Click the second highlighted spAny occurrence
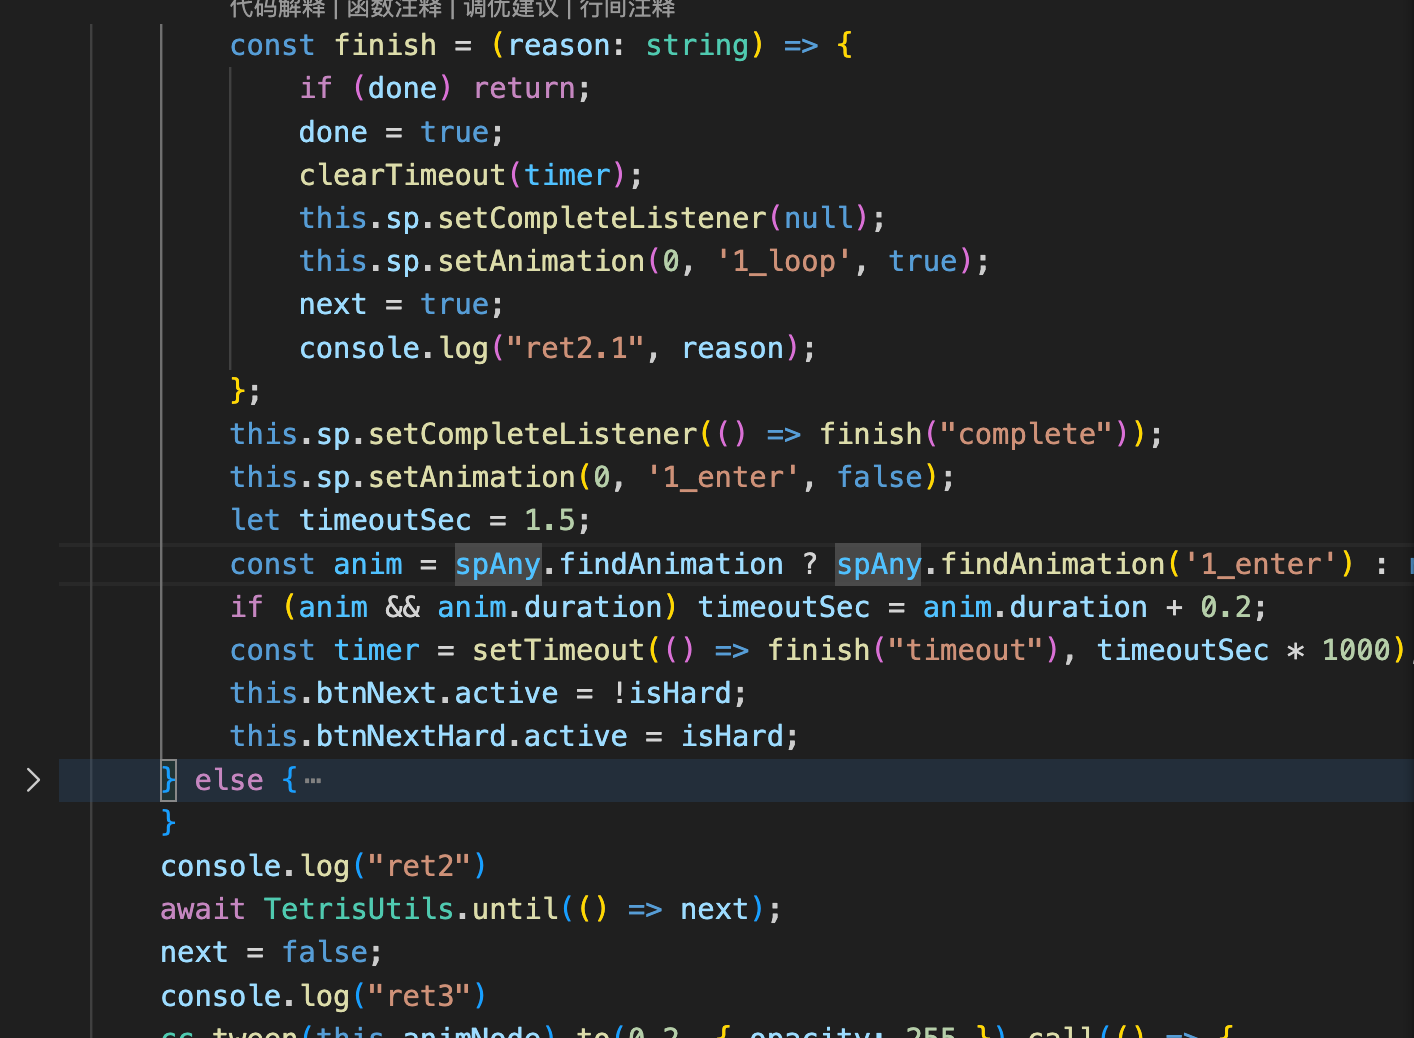Image resolution: width=1414 pixels, height=1038 pixels. tap(878, 564)
